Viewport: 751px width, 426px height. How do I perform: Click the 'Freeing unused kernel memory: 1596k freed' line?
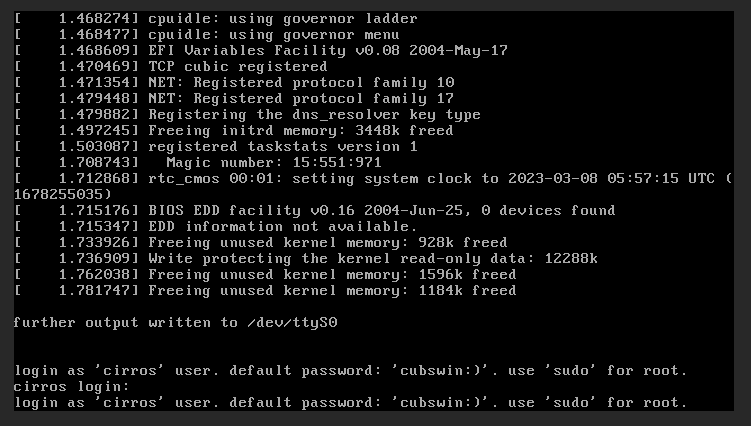tap(332, 274)
